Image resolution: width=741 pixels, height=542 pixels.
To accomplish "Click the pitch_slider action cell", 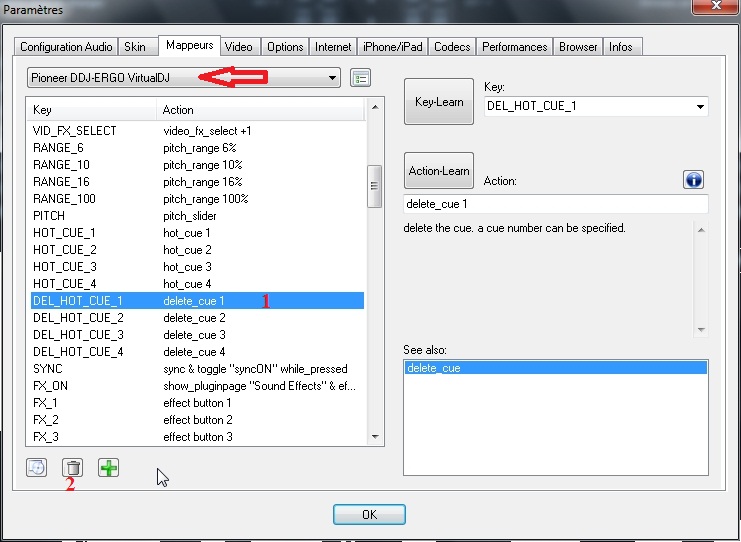I will tap(190, 216).
